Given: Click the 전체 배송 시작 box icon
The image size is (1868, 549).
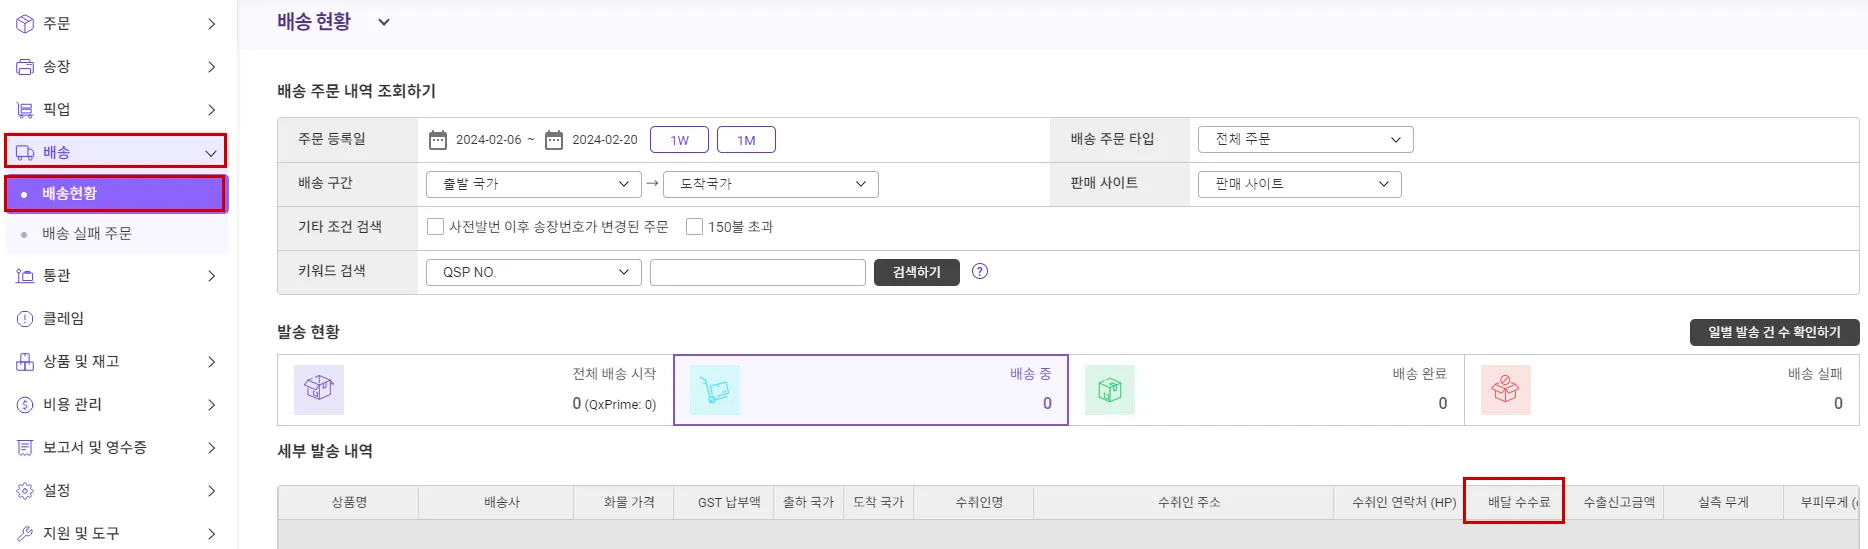Looking at the screenshot, I should pos(319,389).
